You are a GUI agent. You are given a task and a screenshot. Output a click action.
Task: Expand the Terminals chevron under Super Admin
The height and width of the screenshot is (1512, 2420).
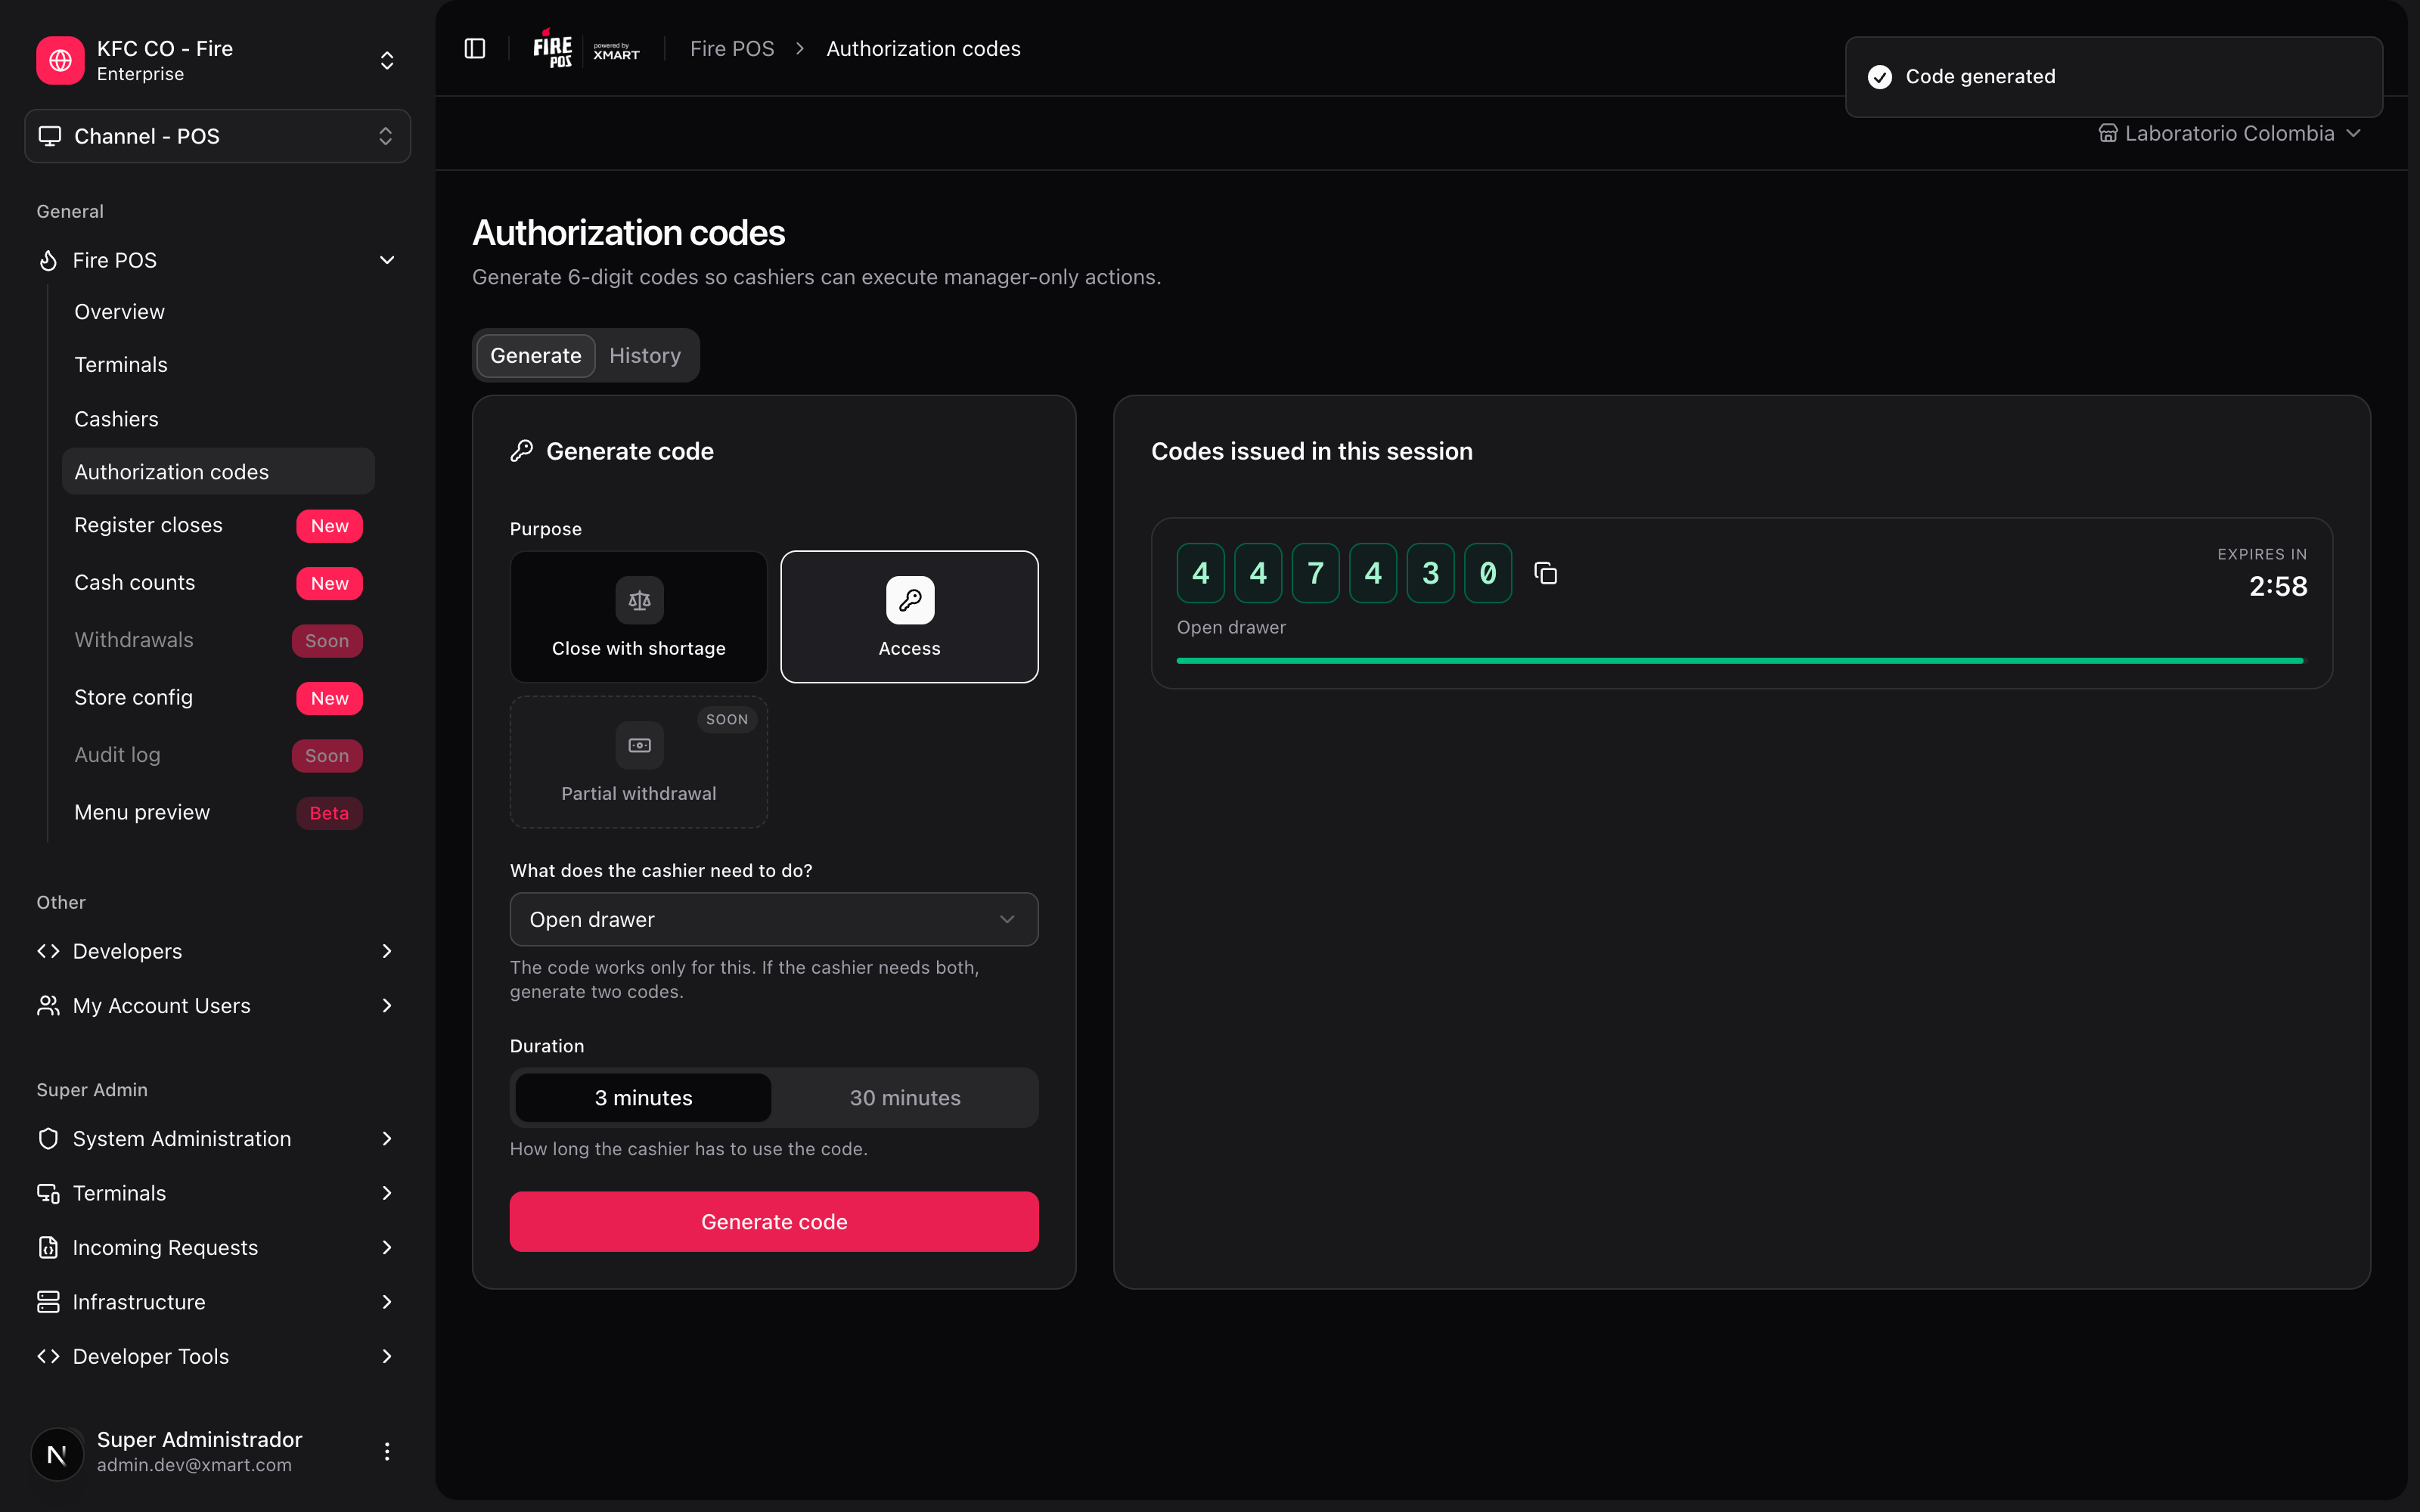(387, 1193)
